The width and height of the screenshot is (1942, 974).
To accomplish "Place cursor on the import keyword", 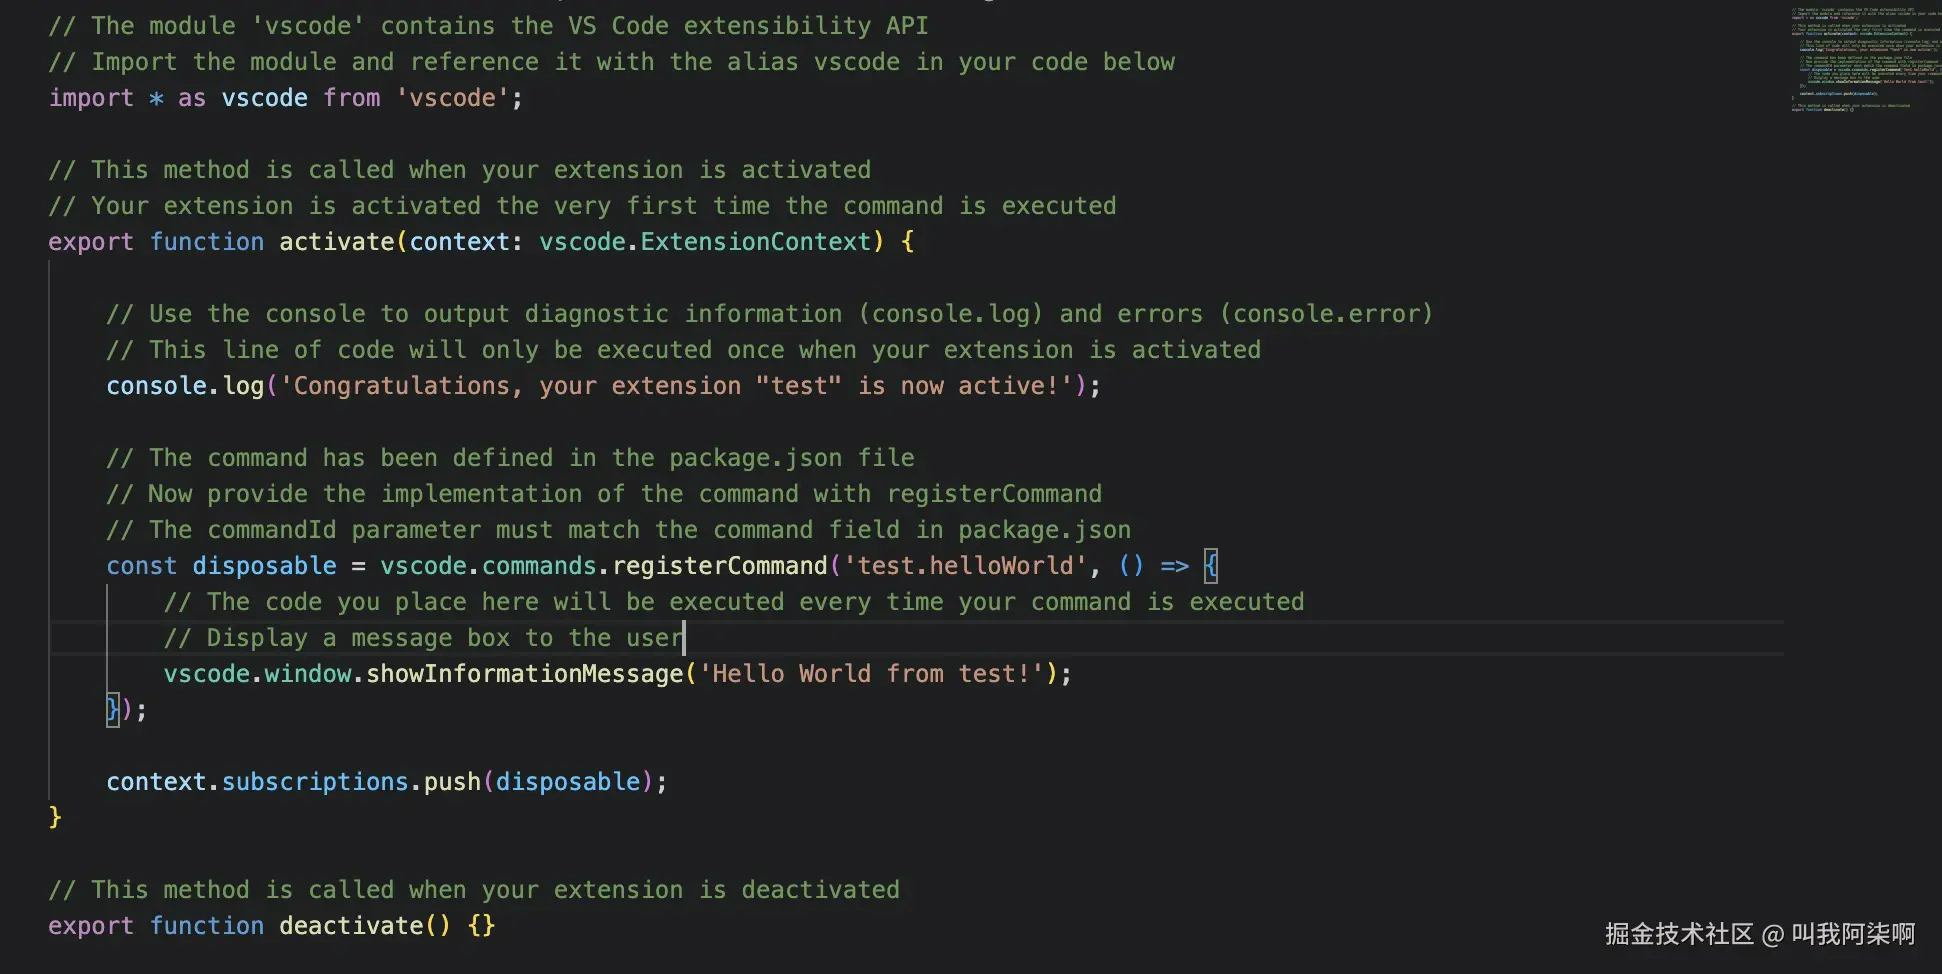I will click(x=91, y=98).
